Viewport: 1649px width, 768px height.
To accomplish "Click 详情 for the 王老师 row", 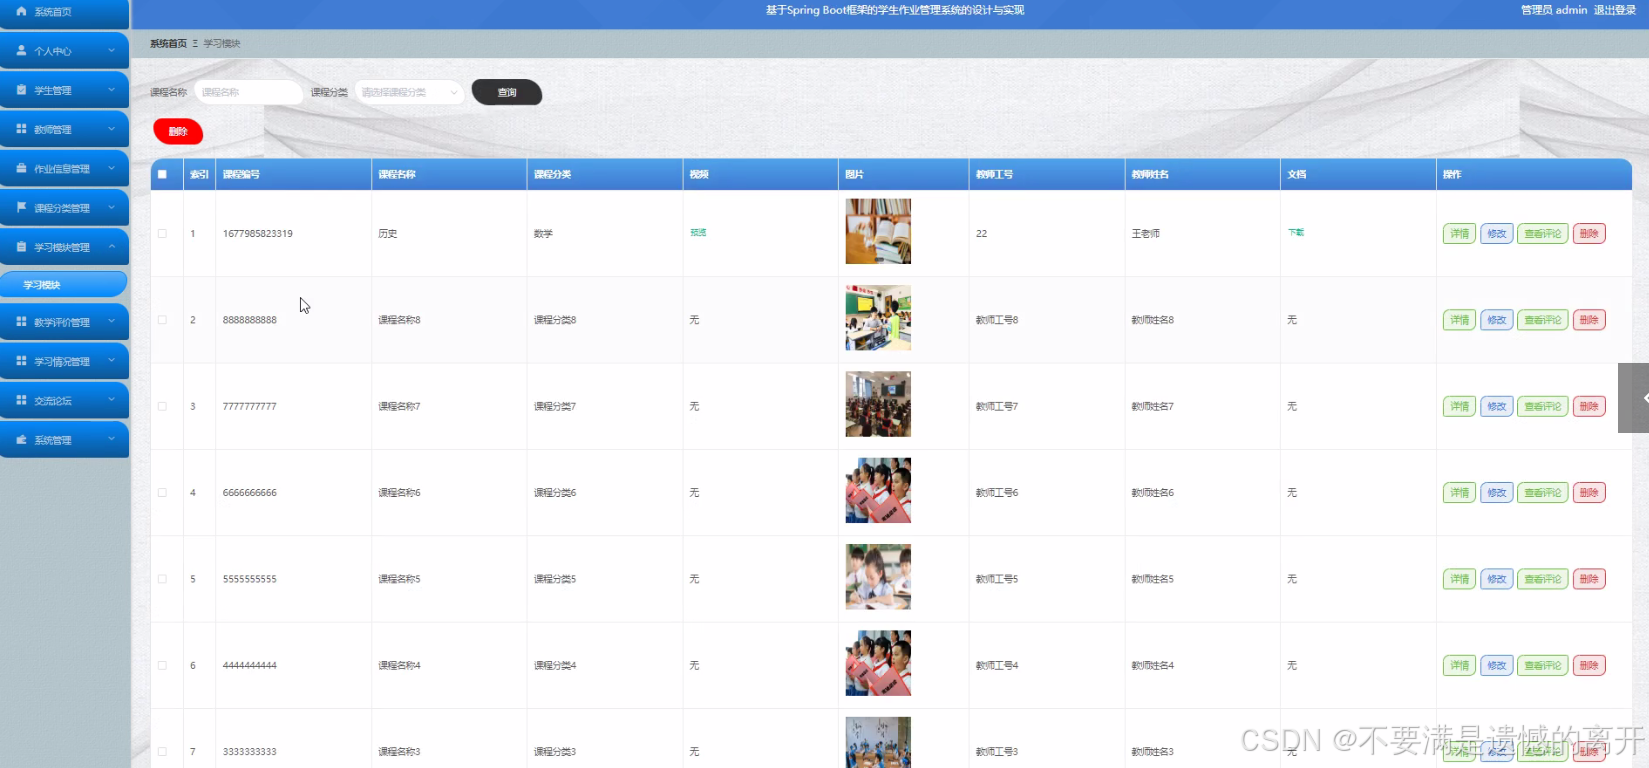I will click(x=1459, y=233).
